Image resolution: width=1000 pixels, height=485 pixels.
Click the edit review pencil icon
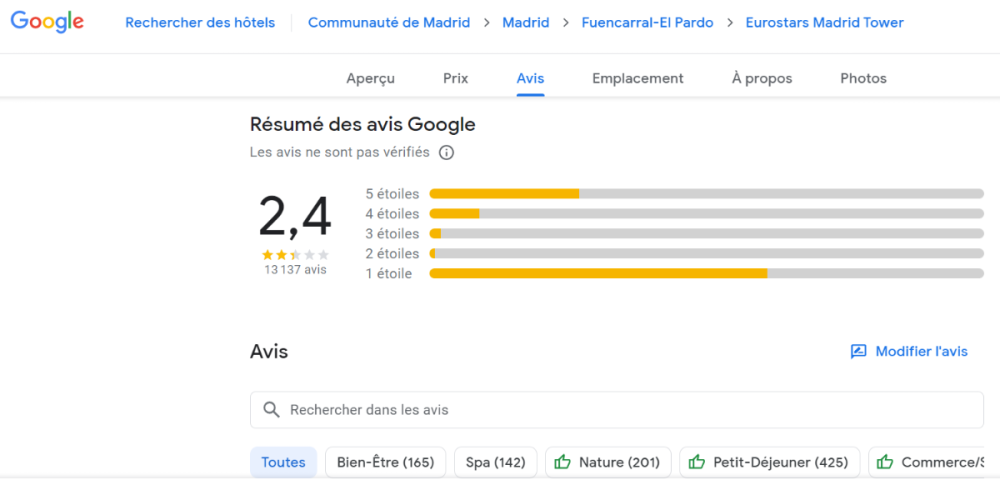(858, 352)
